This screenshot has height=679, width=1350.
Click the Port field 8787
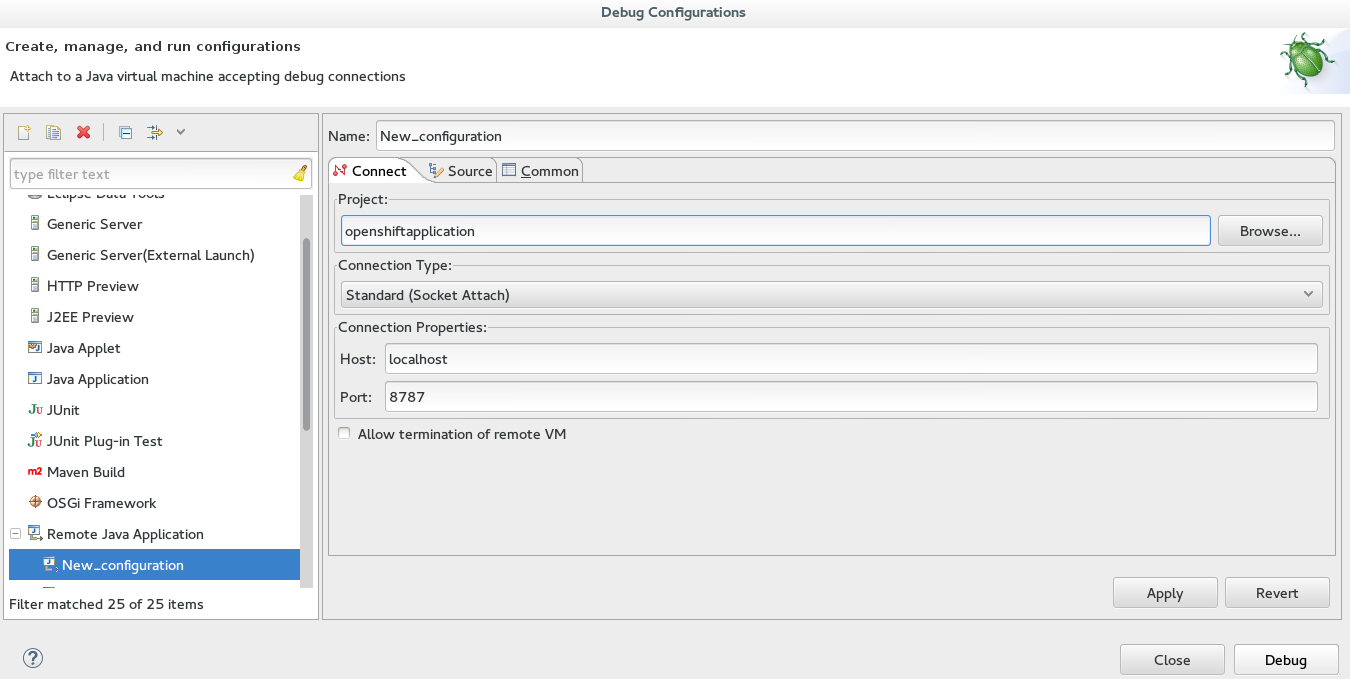click(x=851, y=396)
